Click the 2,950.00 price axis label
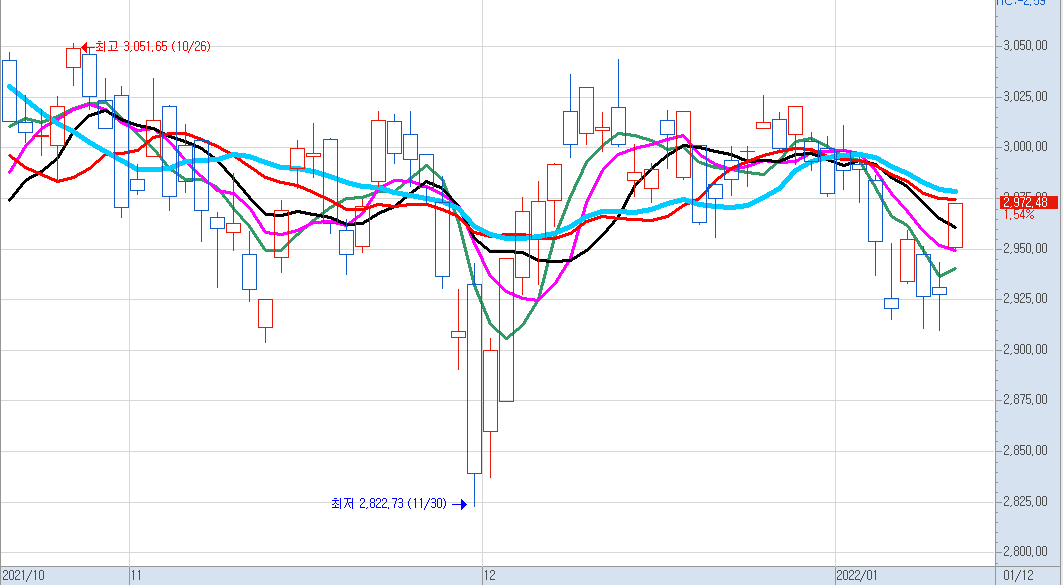This screenshot has height=585, width=1063. 1026,249
